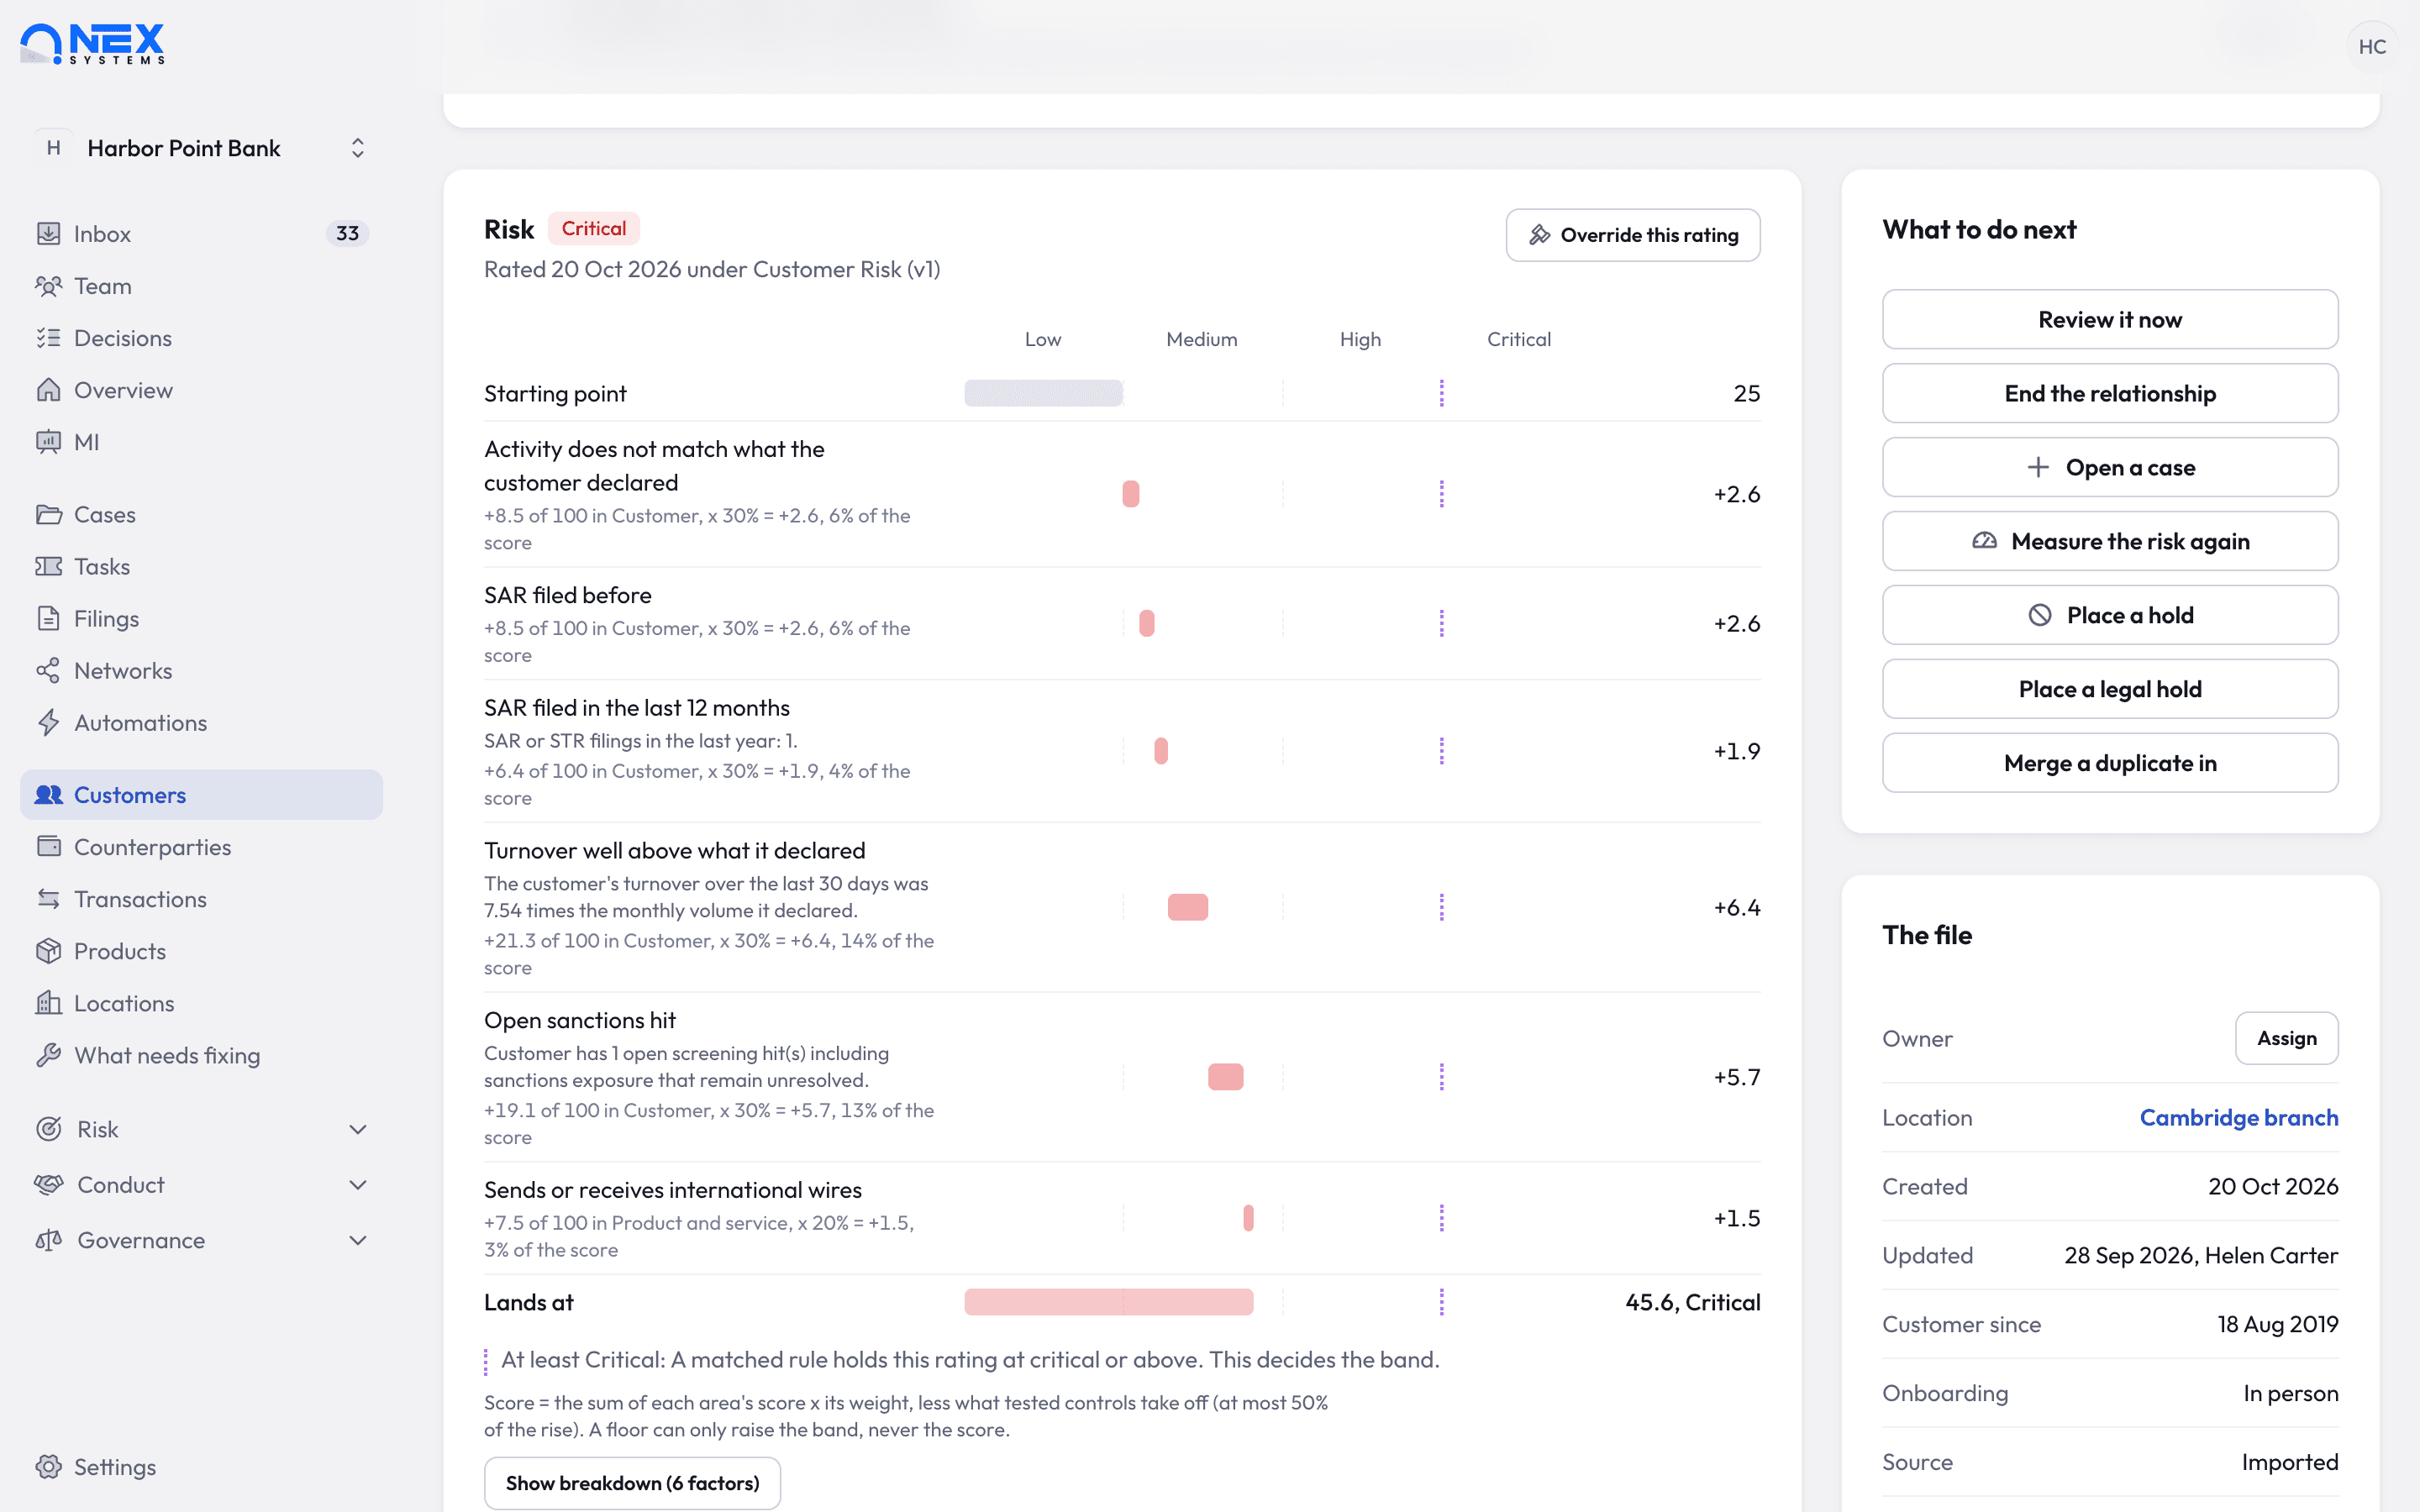
Task: Click the Products box icon
Action: click(48, 951)
